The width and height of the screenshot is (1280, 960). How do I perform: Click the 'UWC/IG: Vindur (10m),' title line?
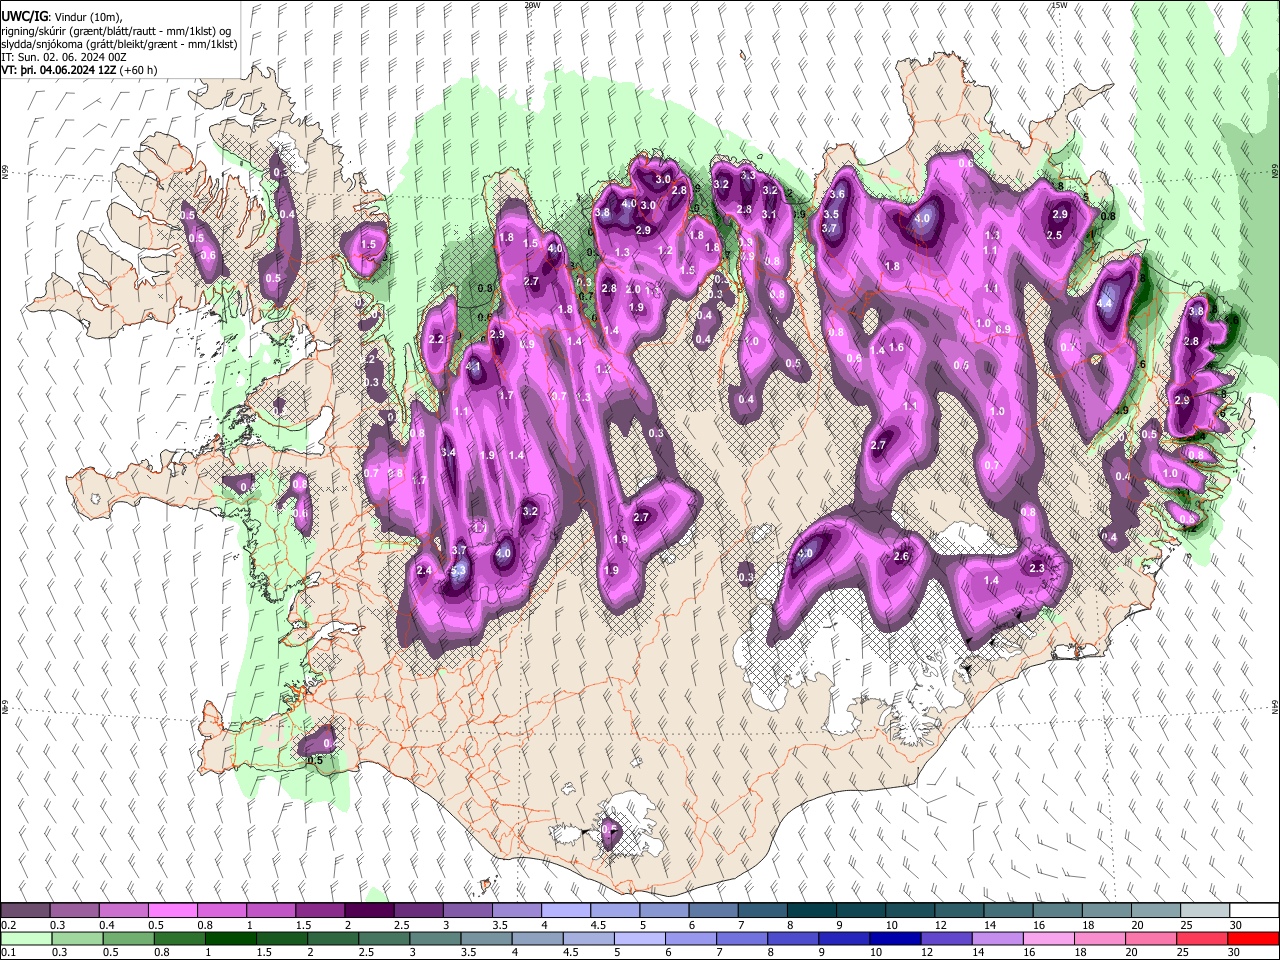[62, 17]
